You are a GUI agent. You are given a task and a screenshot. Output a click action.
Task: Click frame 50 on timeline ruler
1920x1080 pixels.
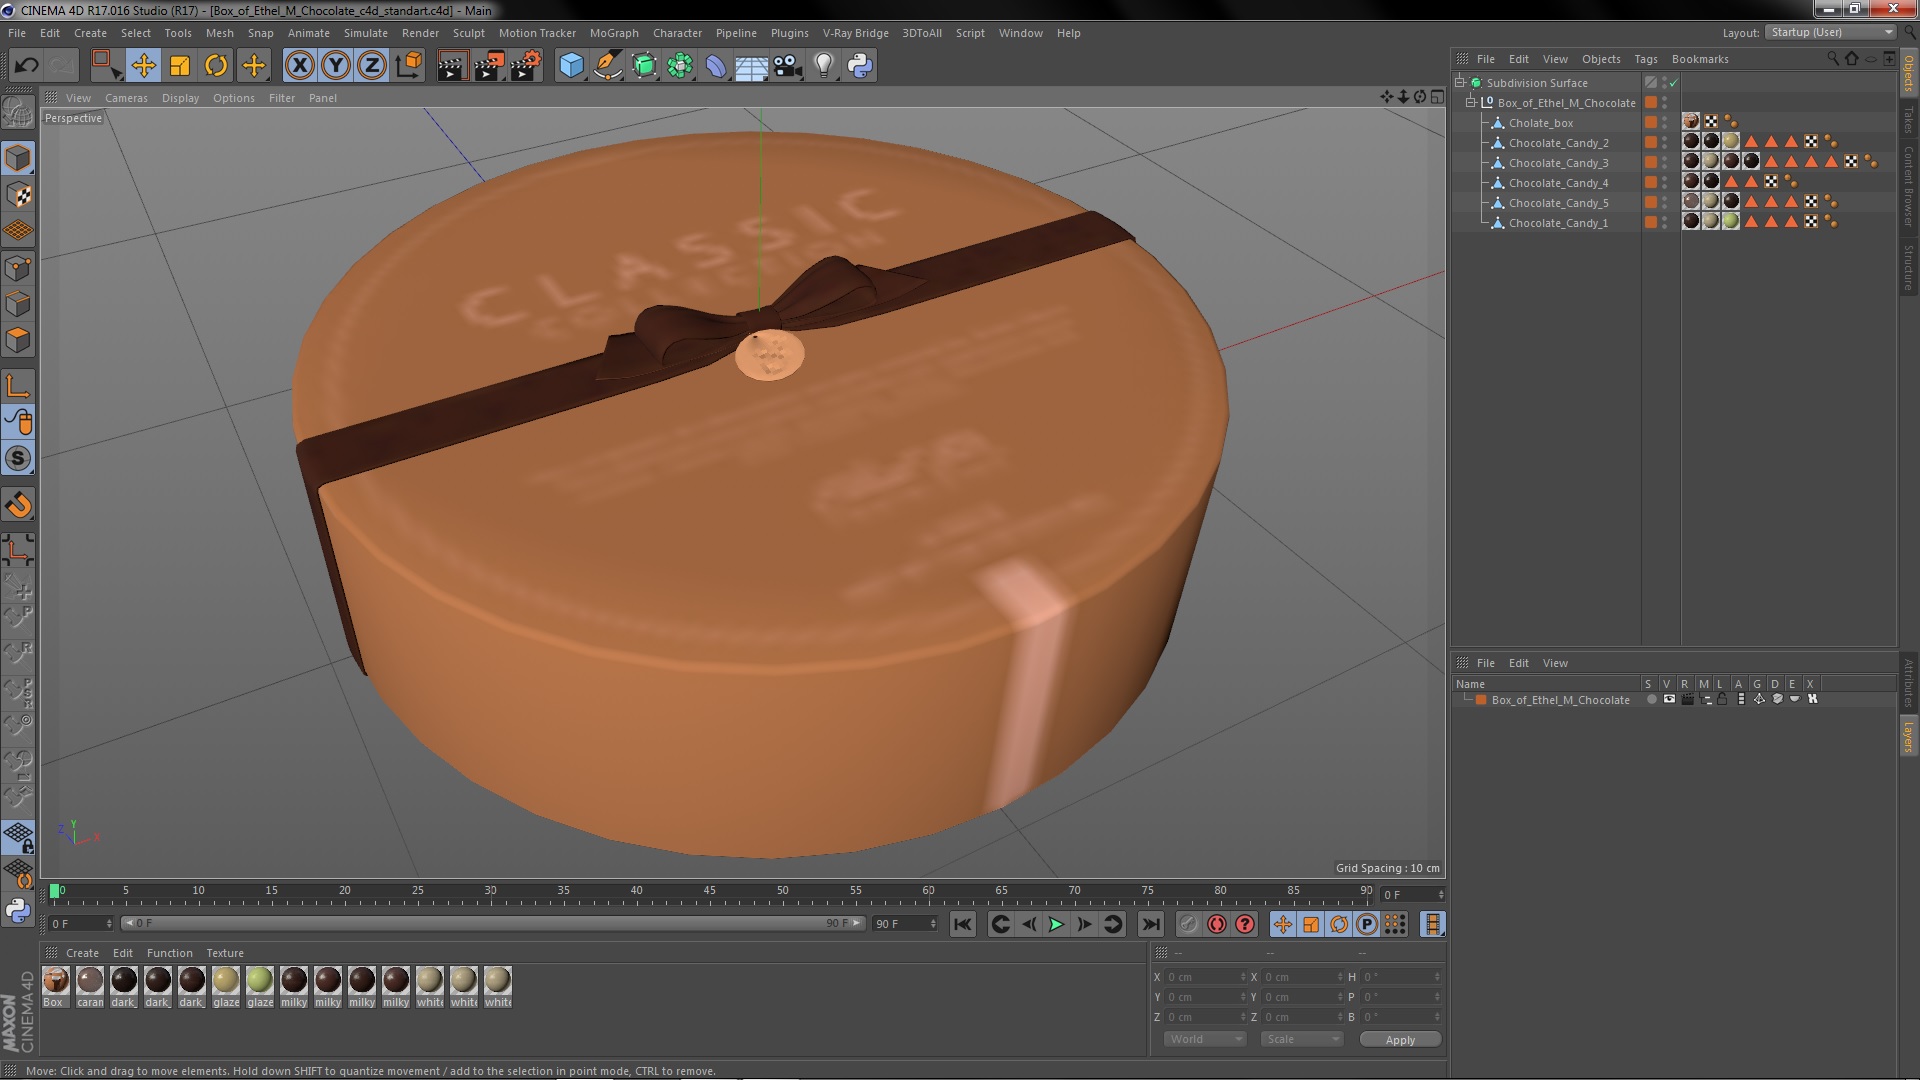782,890
